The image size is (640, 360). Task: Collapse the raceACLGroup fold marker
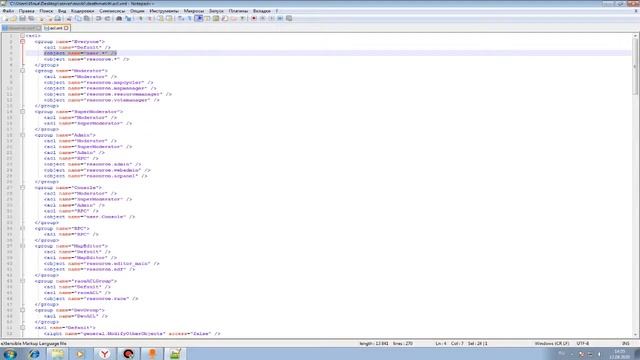click(x=22, y=281)
